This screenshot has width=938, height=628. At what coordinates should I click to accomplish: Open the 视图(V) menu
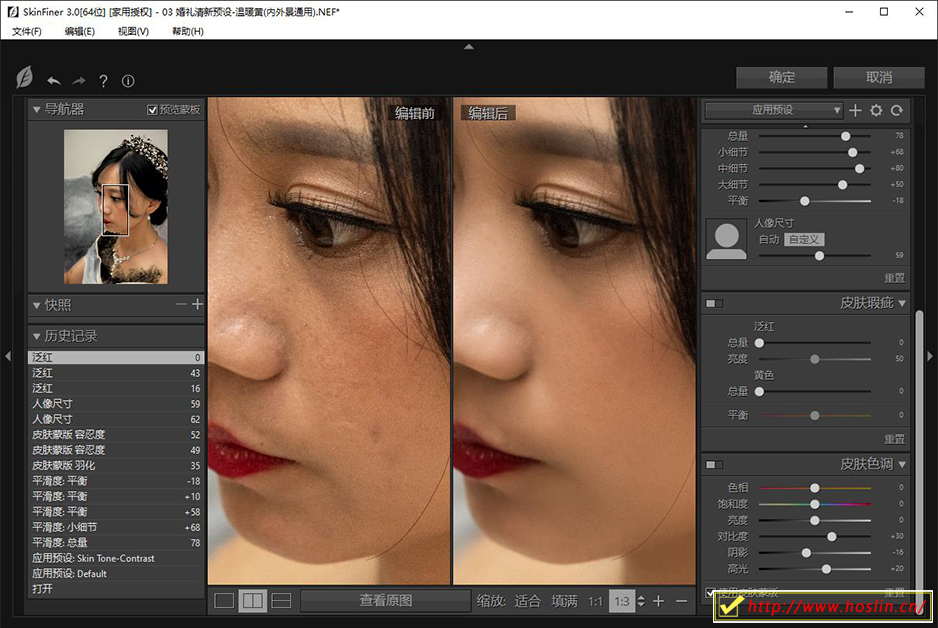[x=133, y=31]
